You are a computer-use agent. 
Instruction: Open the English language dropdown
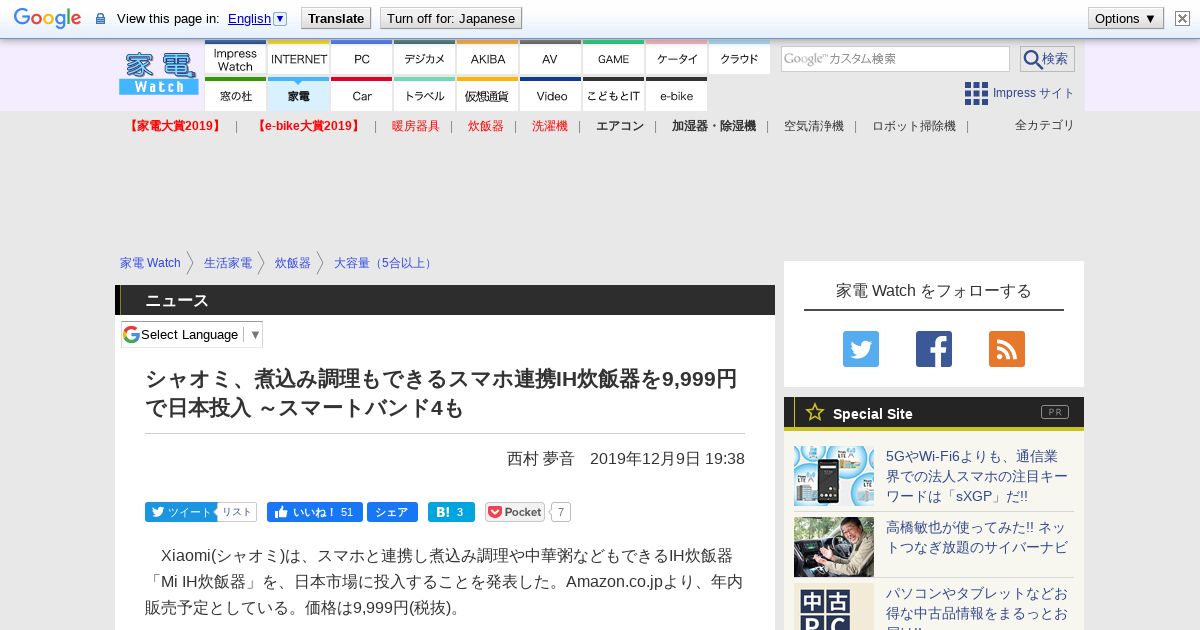click(257, 18)
